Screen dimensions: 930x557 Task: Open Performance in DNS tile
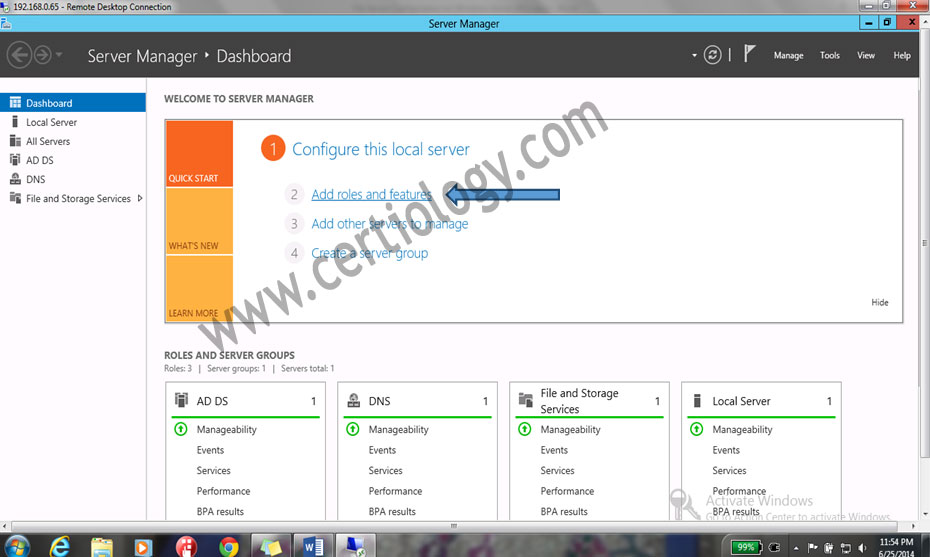[396, 491]
